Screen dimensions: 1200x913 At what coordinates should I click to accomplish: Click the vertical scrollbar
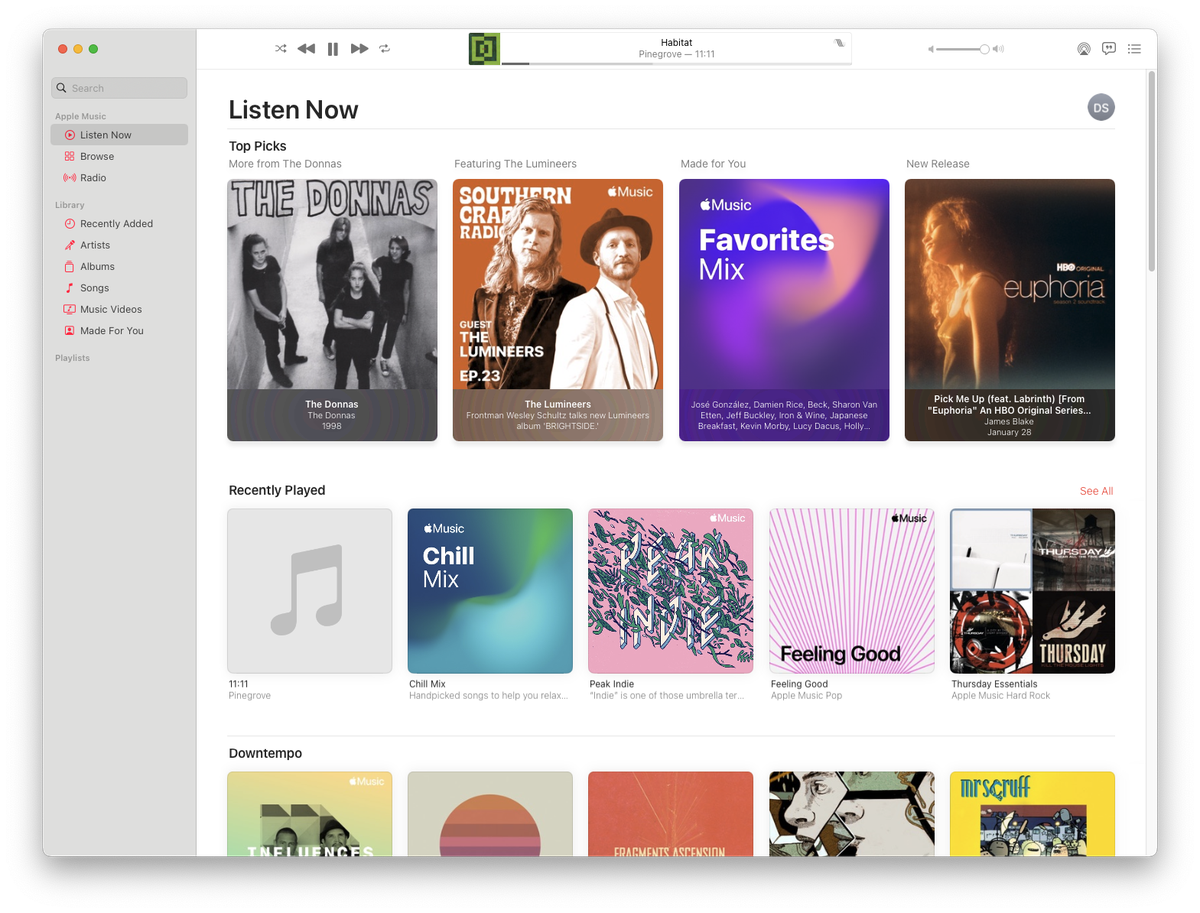tap(1151, 171)
